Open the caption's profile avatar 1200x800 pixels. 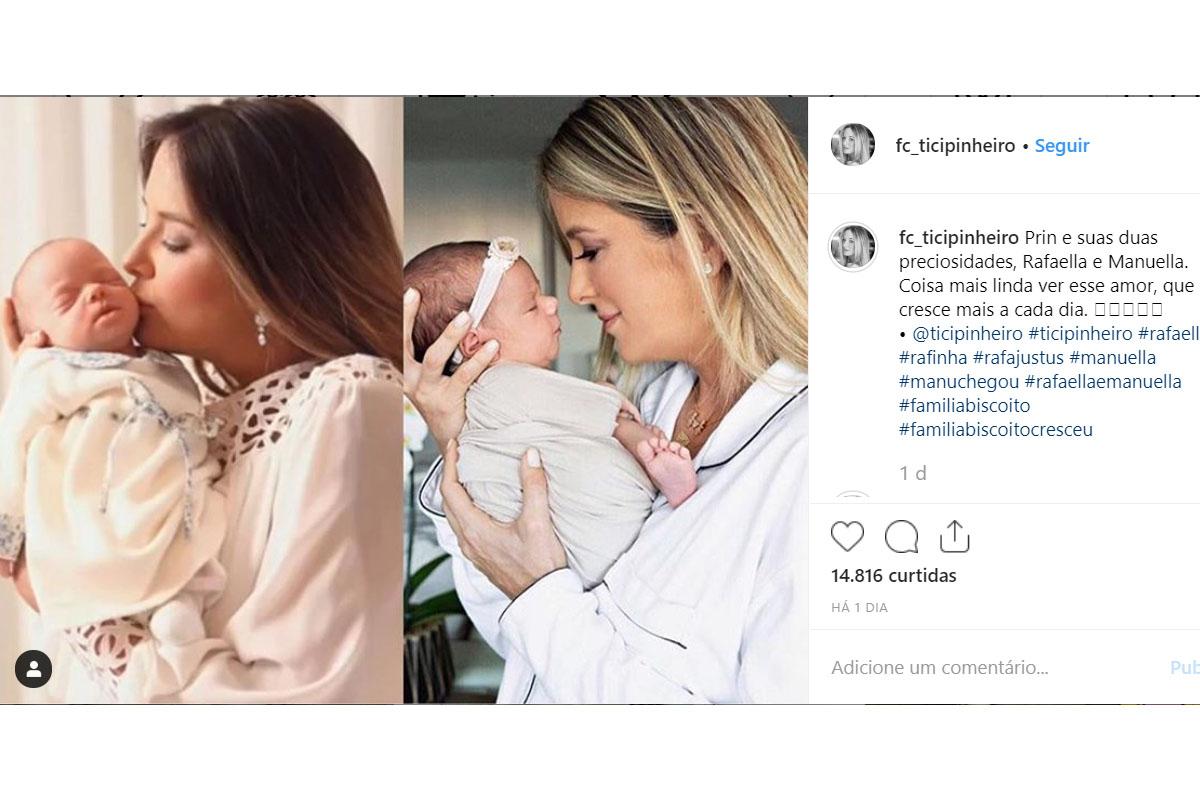853,247
